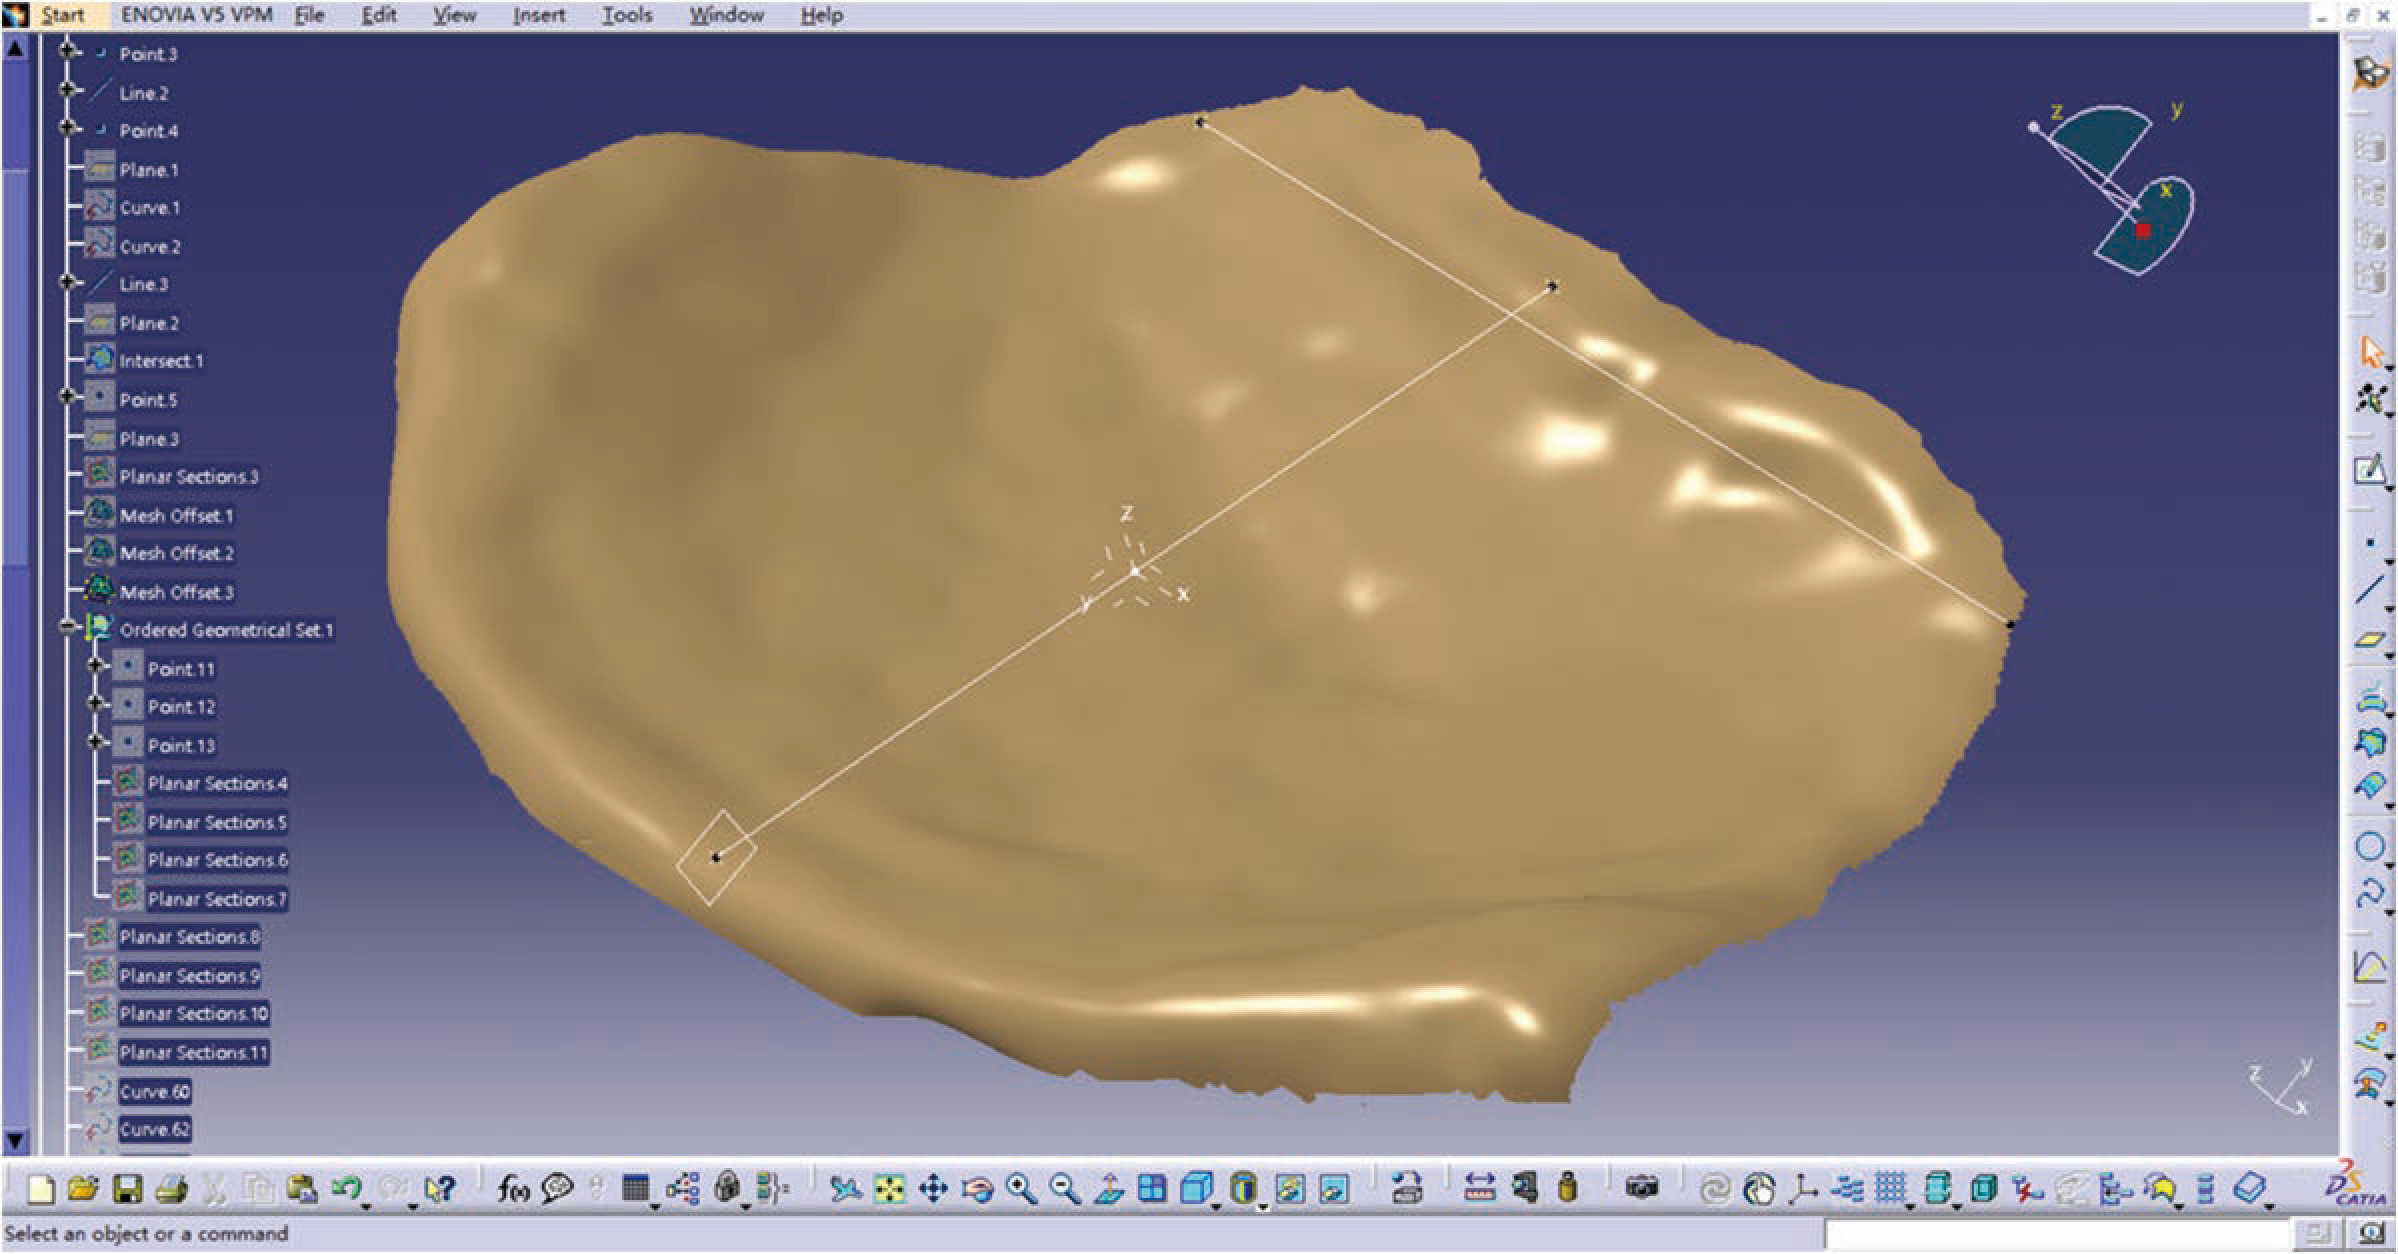Click the Save diskette icon

coord(127,1189)
